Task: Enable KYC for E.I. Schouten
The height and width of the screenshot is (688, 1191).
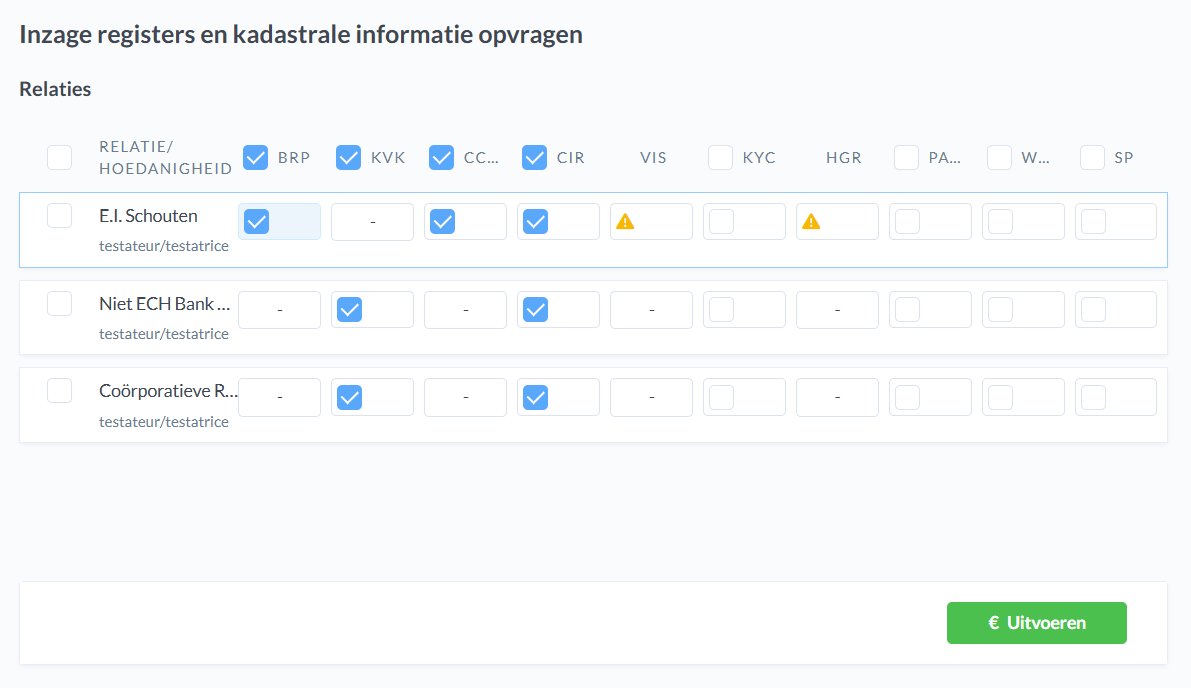Action: [722, 222]
